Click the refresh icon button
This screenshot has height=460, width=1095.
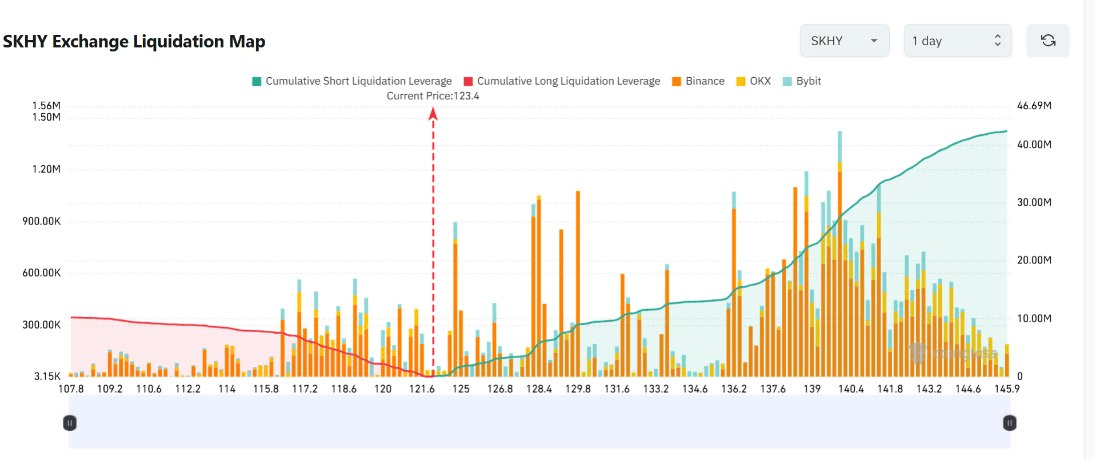tap(1048, 40)
